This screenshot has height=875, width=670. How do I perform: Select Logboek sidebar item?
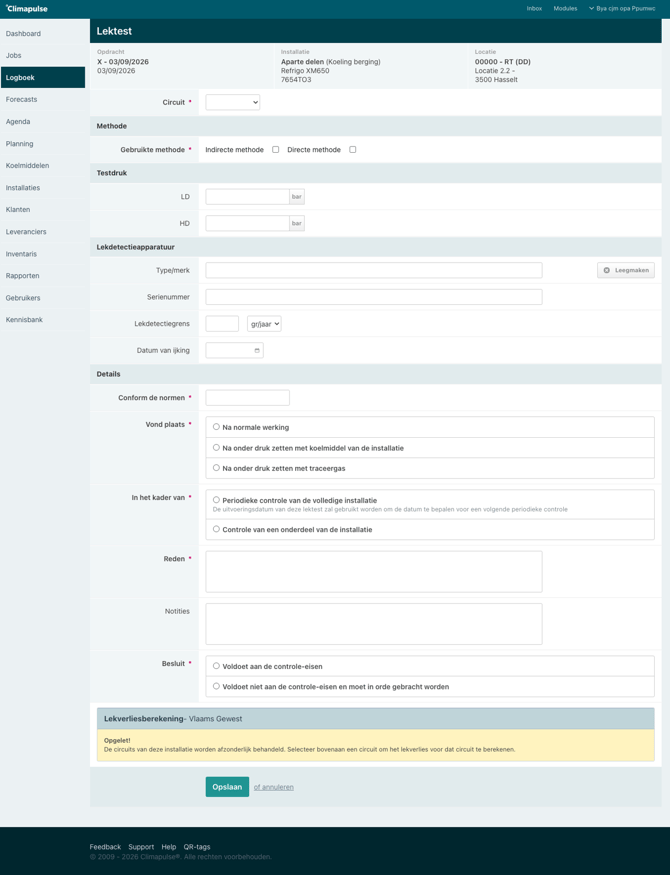click(x=43, y=78)
